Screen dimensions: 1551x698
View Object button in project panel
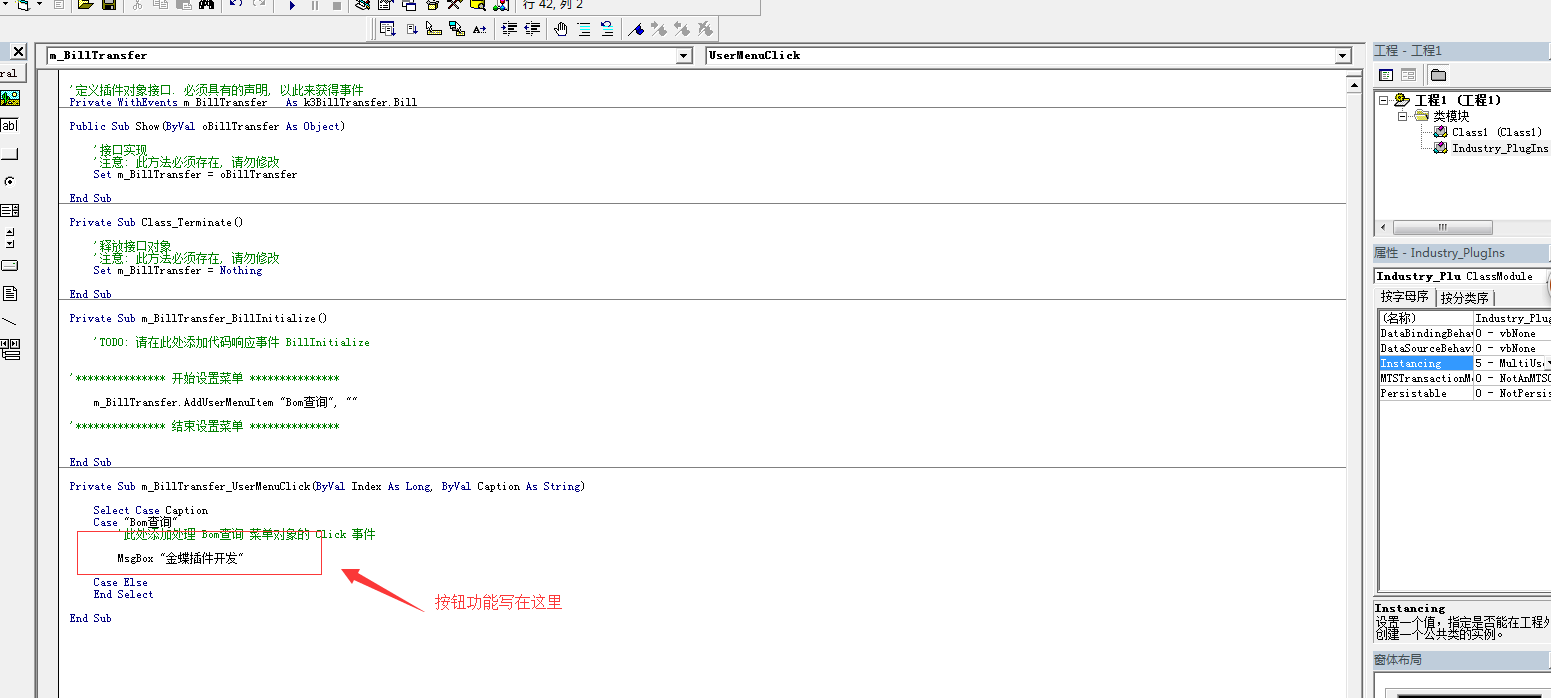coord(1408,75)
